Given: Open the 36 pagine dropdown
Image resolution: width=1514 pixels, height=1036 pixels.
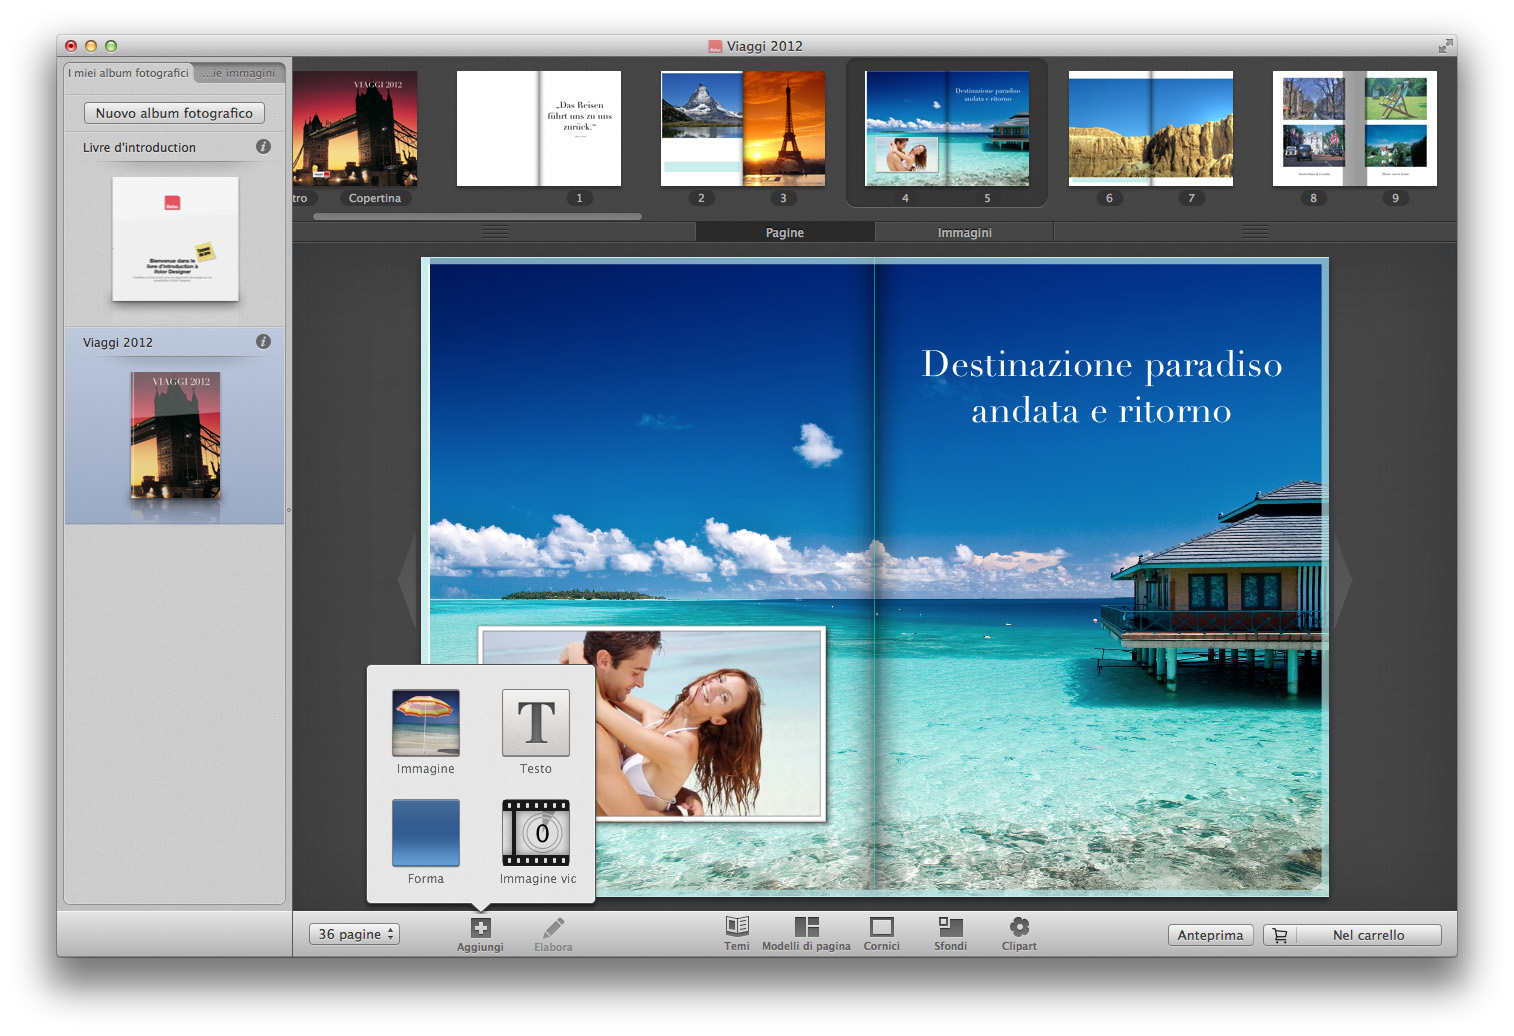Looking at the screenshot, I should 354,934.
